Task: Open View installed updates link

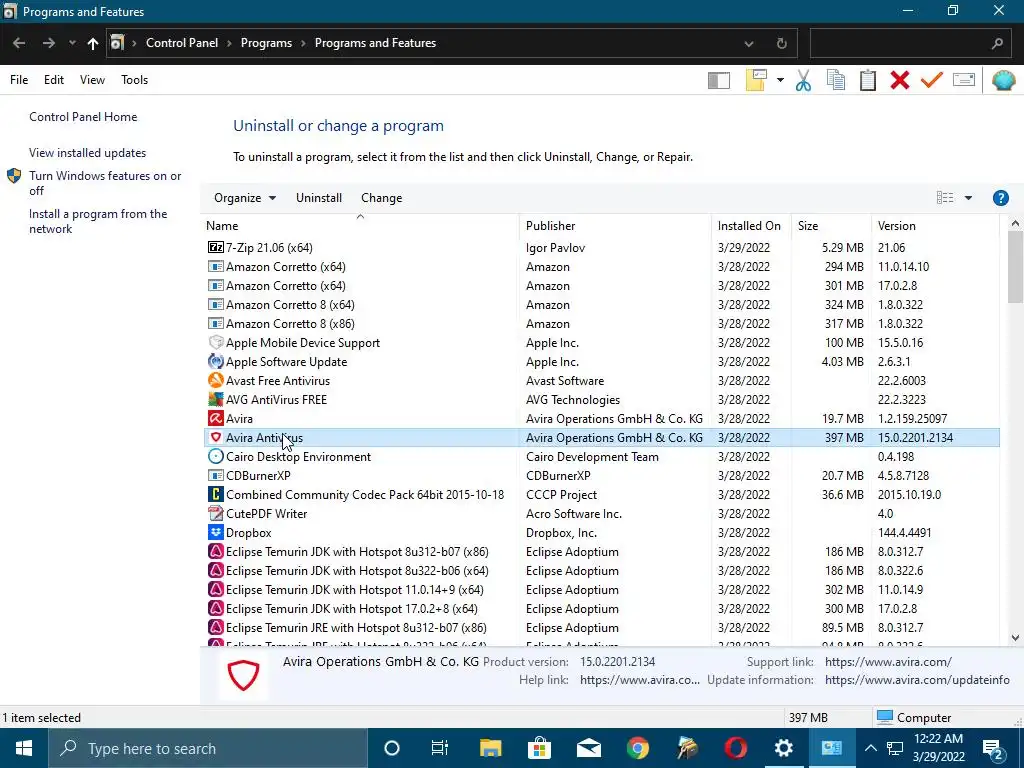Action: click(x=88, y=153)
